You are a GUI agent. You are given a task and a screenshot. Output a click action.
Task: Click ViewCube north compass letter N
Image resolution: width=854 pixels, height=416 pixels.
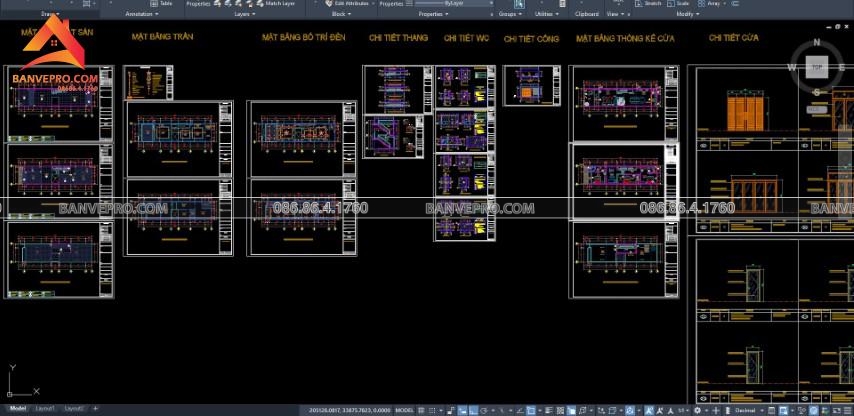click(x=816, y=42)
